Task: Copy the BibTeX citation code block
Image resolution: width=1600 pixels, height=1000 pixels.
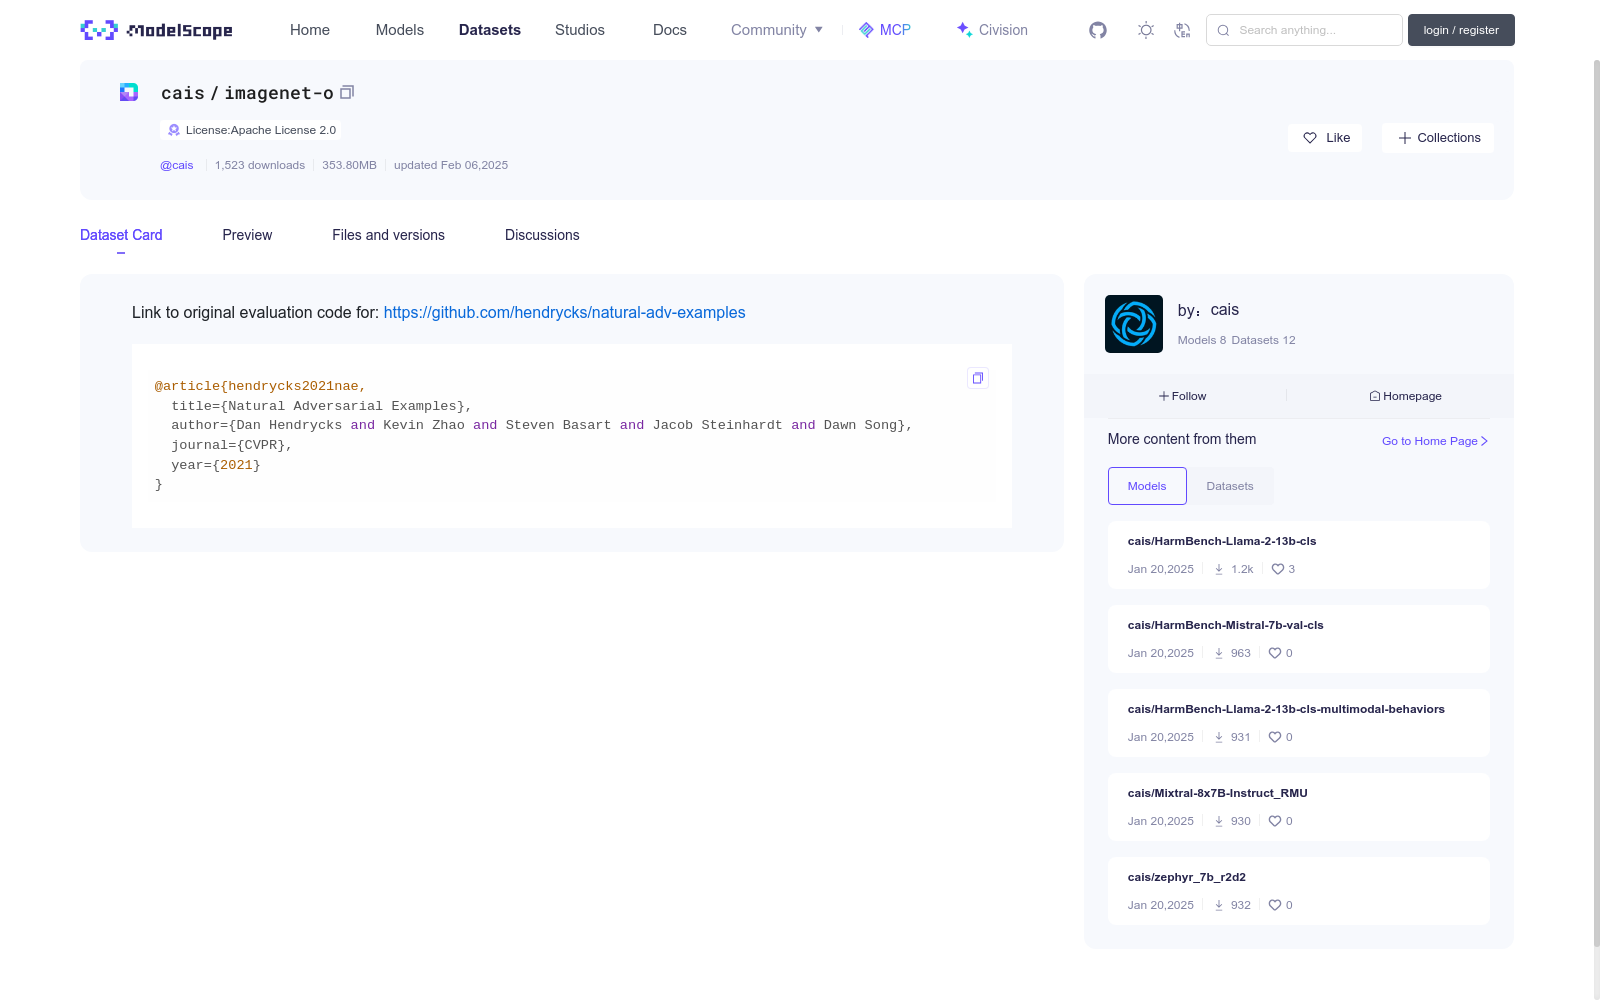Action: tap(978, 378)
